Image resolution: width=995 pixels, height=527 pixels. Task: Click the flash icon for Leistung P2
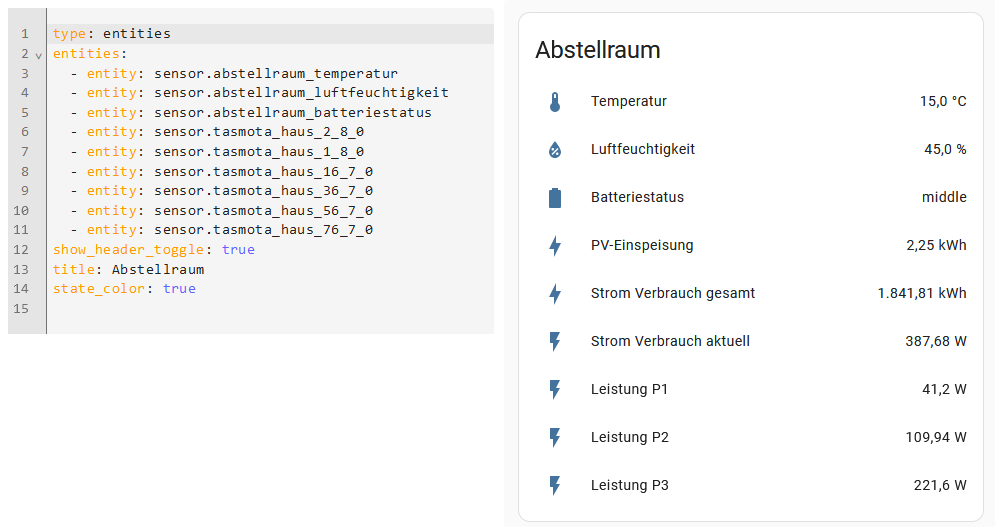(x=555, y=438)
